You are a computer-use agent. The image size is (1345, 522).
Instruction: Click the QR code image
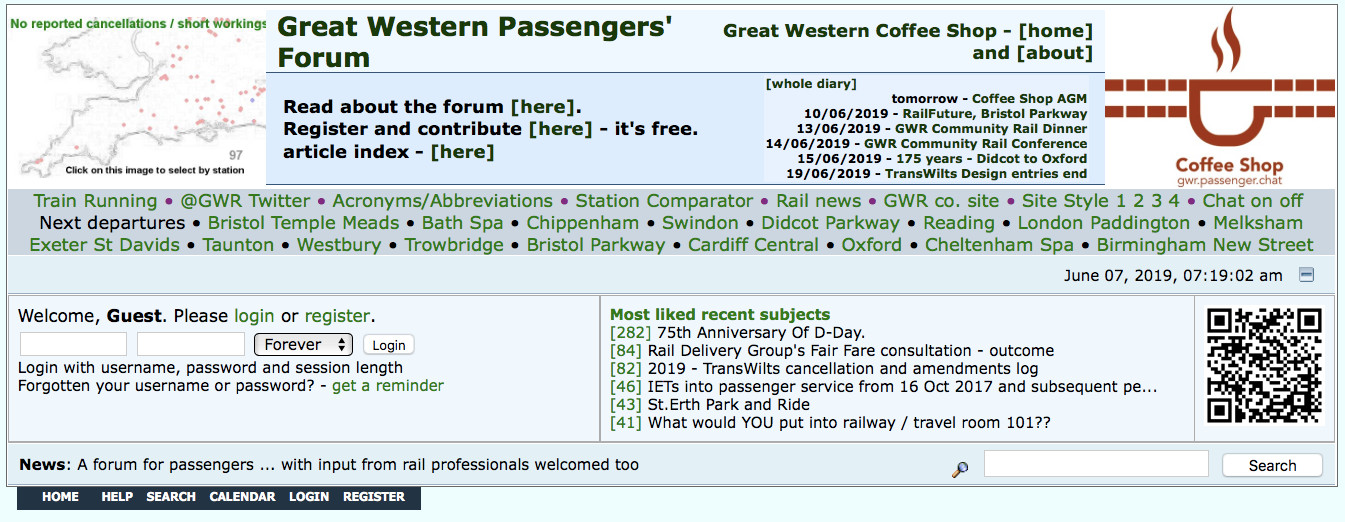point(1264,366)
